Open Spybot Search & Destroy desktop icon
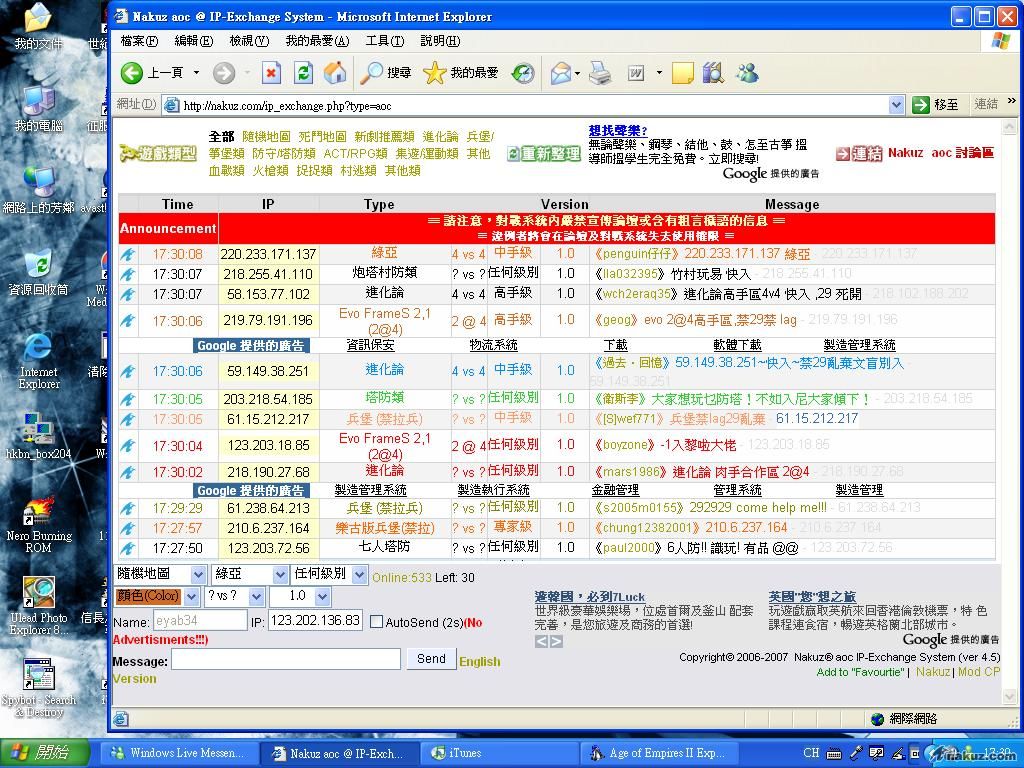 pos(39,688)
